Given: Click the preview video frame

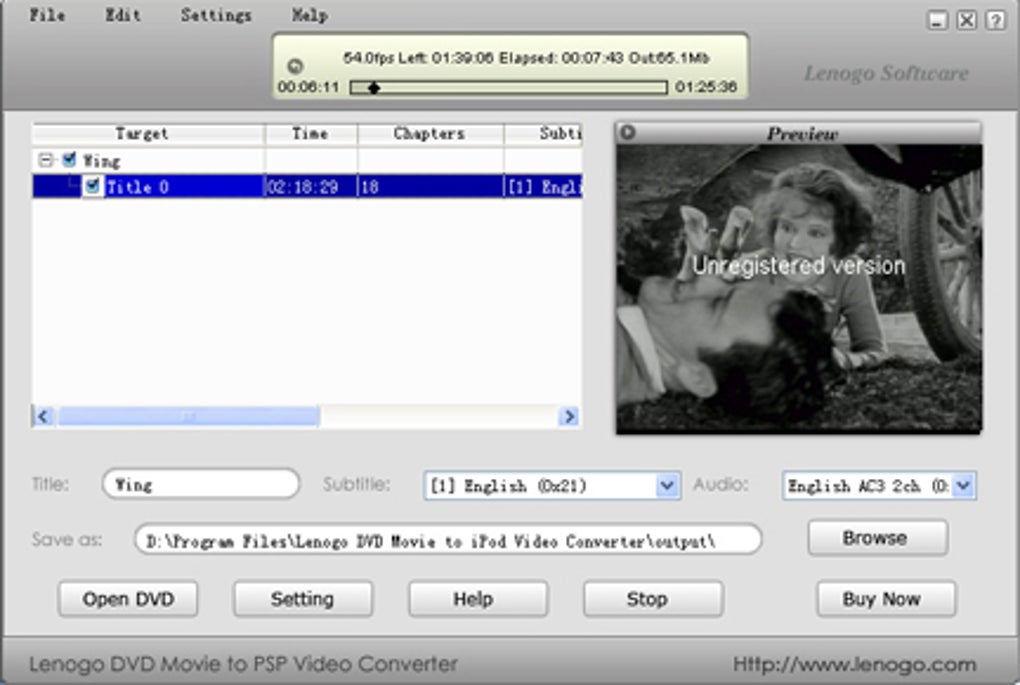Looking at the screenshot, I should pyautogui.click(x=799, y=289).
